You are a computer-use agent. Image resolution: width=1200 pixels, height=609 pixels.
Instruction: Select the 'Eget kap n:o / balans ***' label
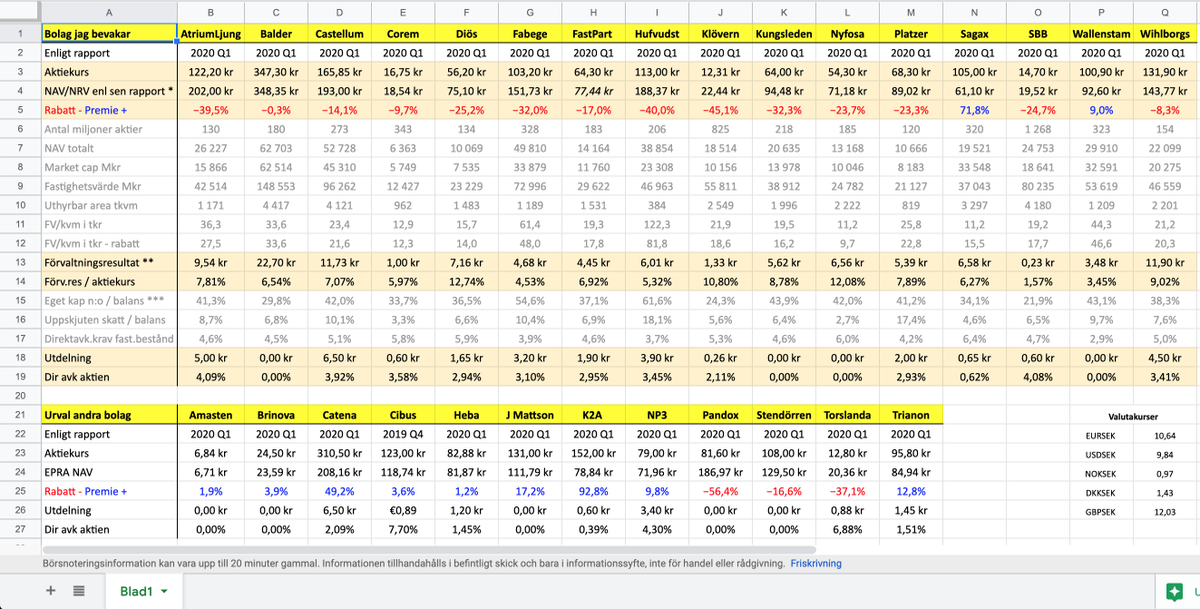109,299
